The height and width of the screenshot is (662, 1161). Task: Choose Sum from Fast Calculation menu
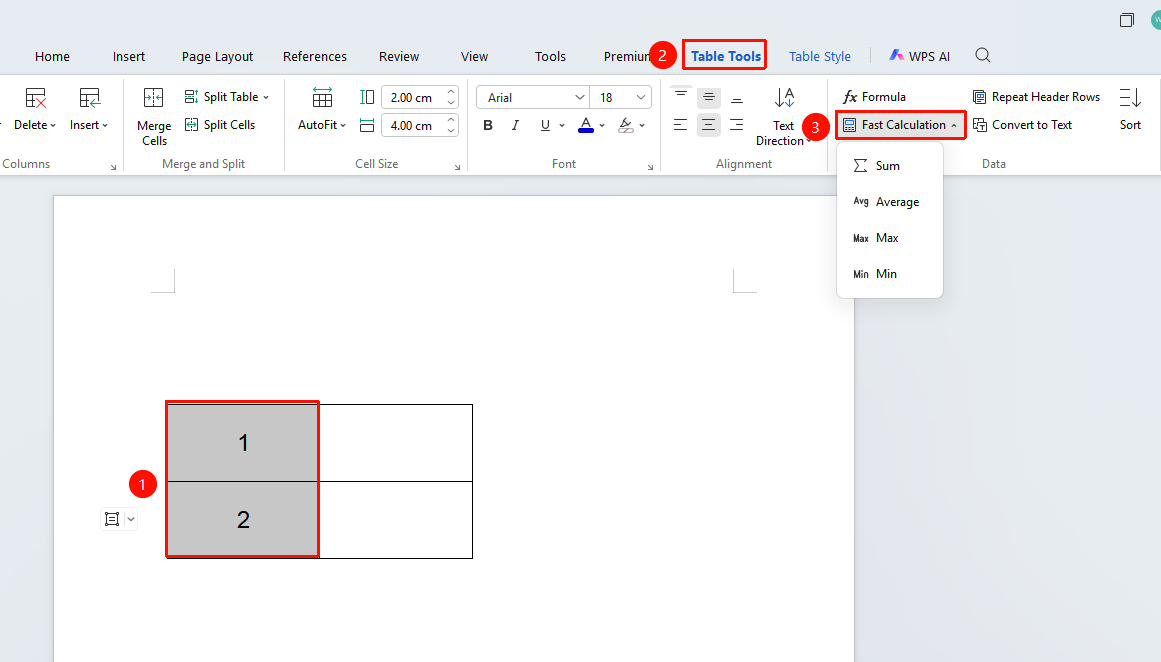pyautogui.click(x=889, y=166)
